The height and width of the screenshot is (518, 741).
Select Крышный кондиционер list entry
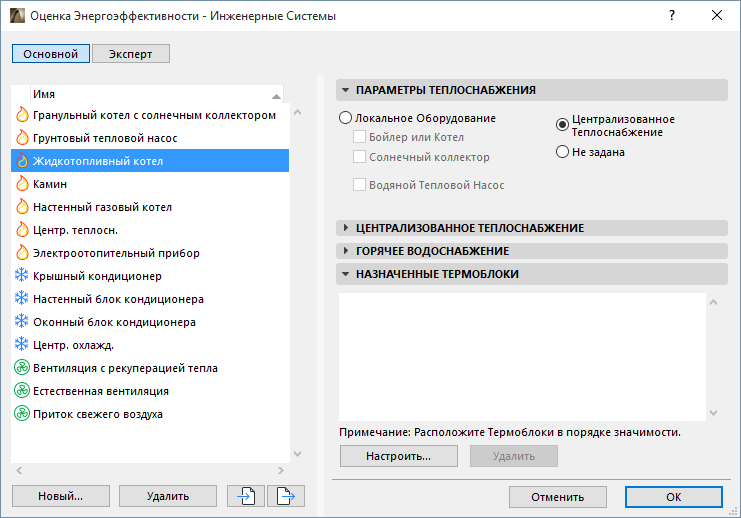[150, 276]
